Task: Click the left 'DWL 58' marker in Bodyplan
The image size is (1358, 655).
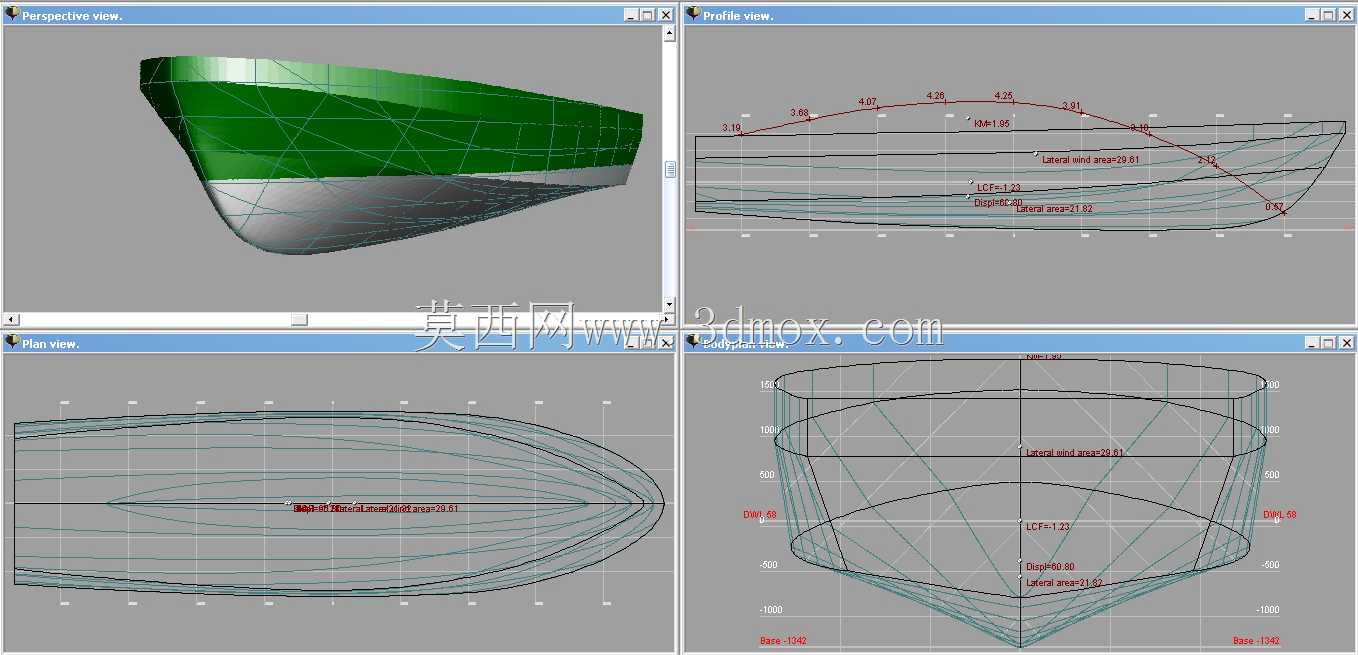Action: (x=760, y=515)
